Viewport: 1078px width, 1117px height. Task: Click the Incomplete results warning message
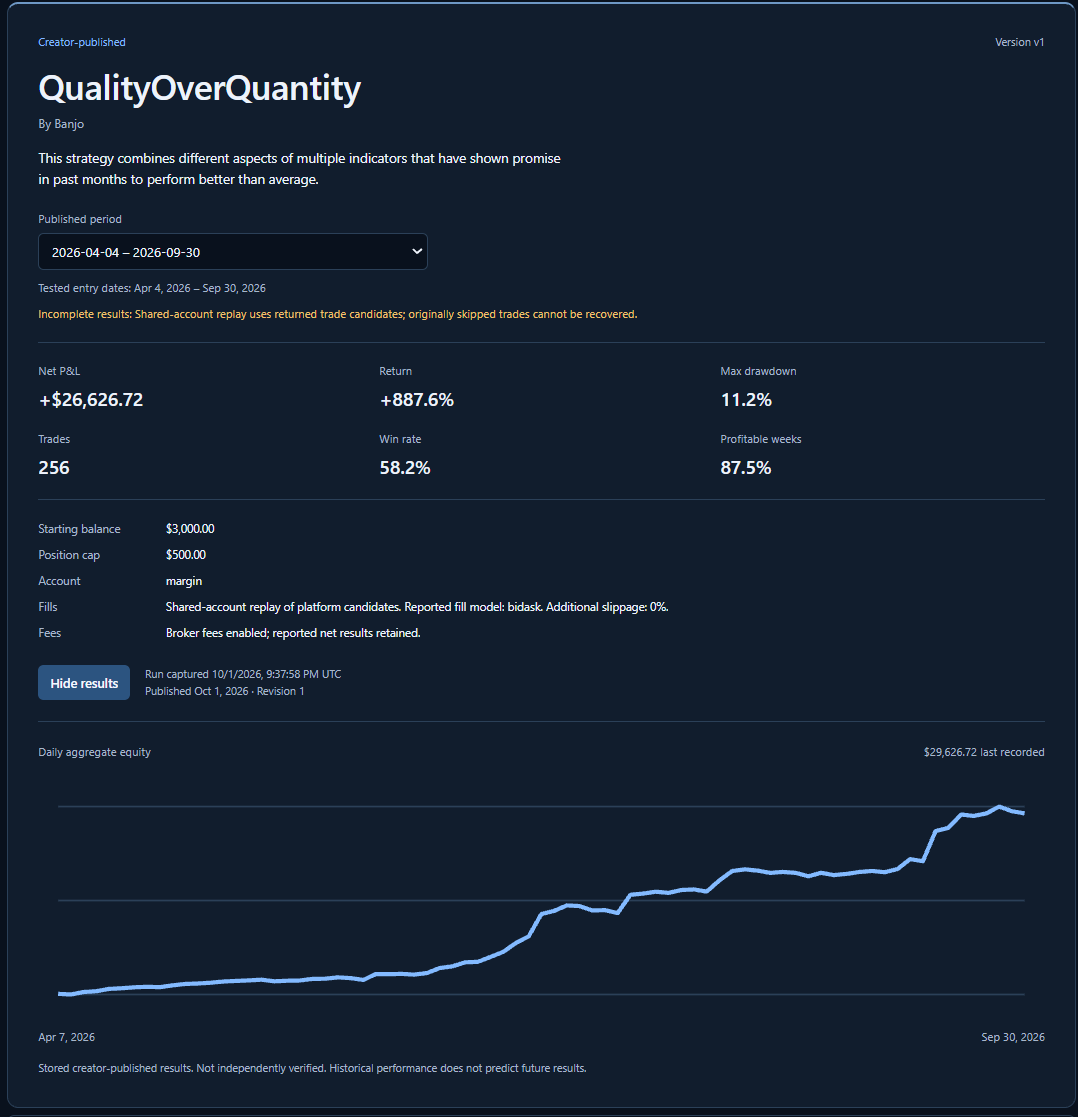[x=338, y=314]
